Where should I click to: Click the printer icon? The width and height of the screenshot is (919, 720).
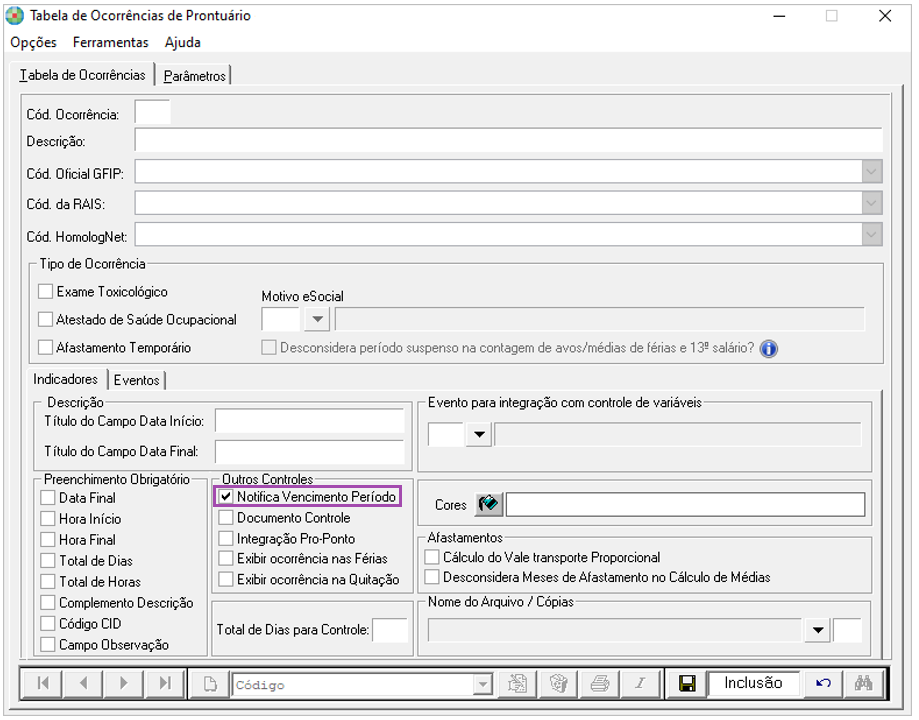point(600,683)
